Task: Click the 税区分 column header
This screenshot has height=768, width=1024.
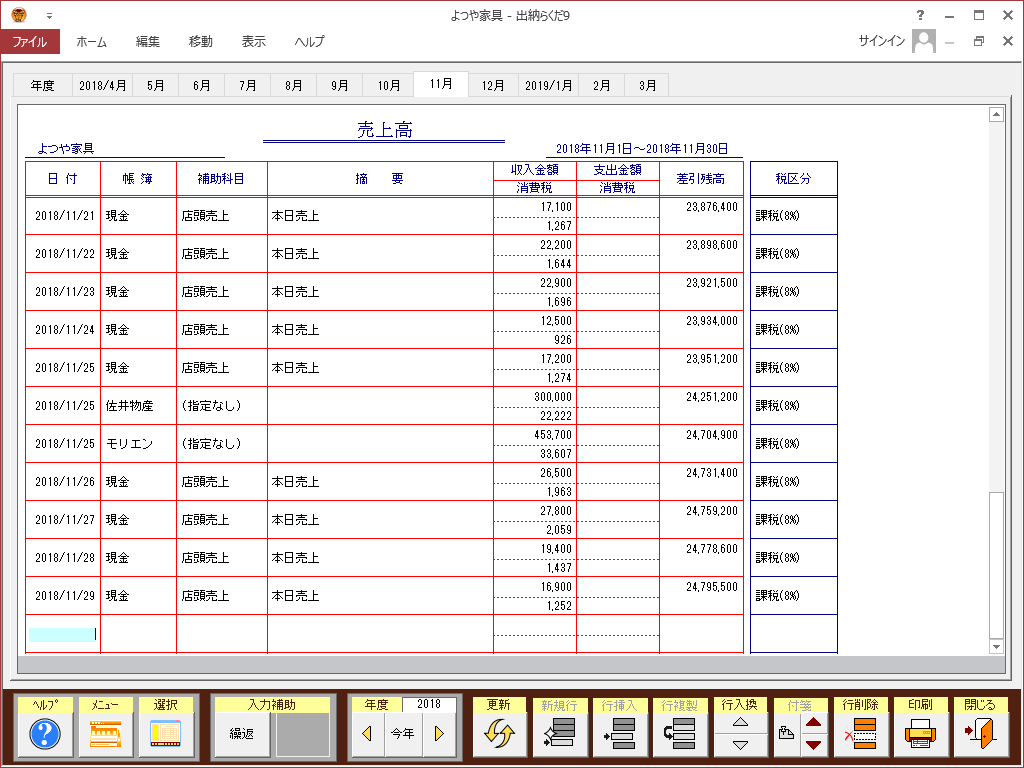Action: pyautogui.click(x=793, y=179)
